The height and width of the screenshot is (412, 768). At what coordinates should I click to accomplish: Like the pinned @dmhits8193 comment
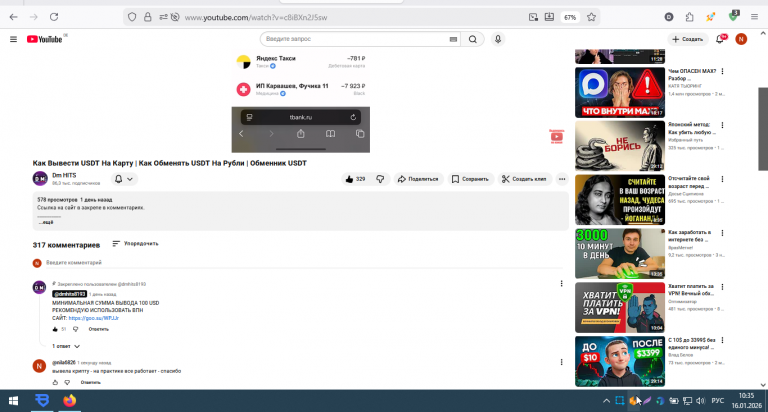point(55,329)
